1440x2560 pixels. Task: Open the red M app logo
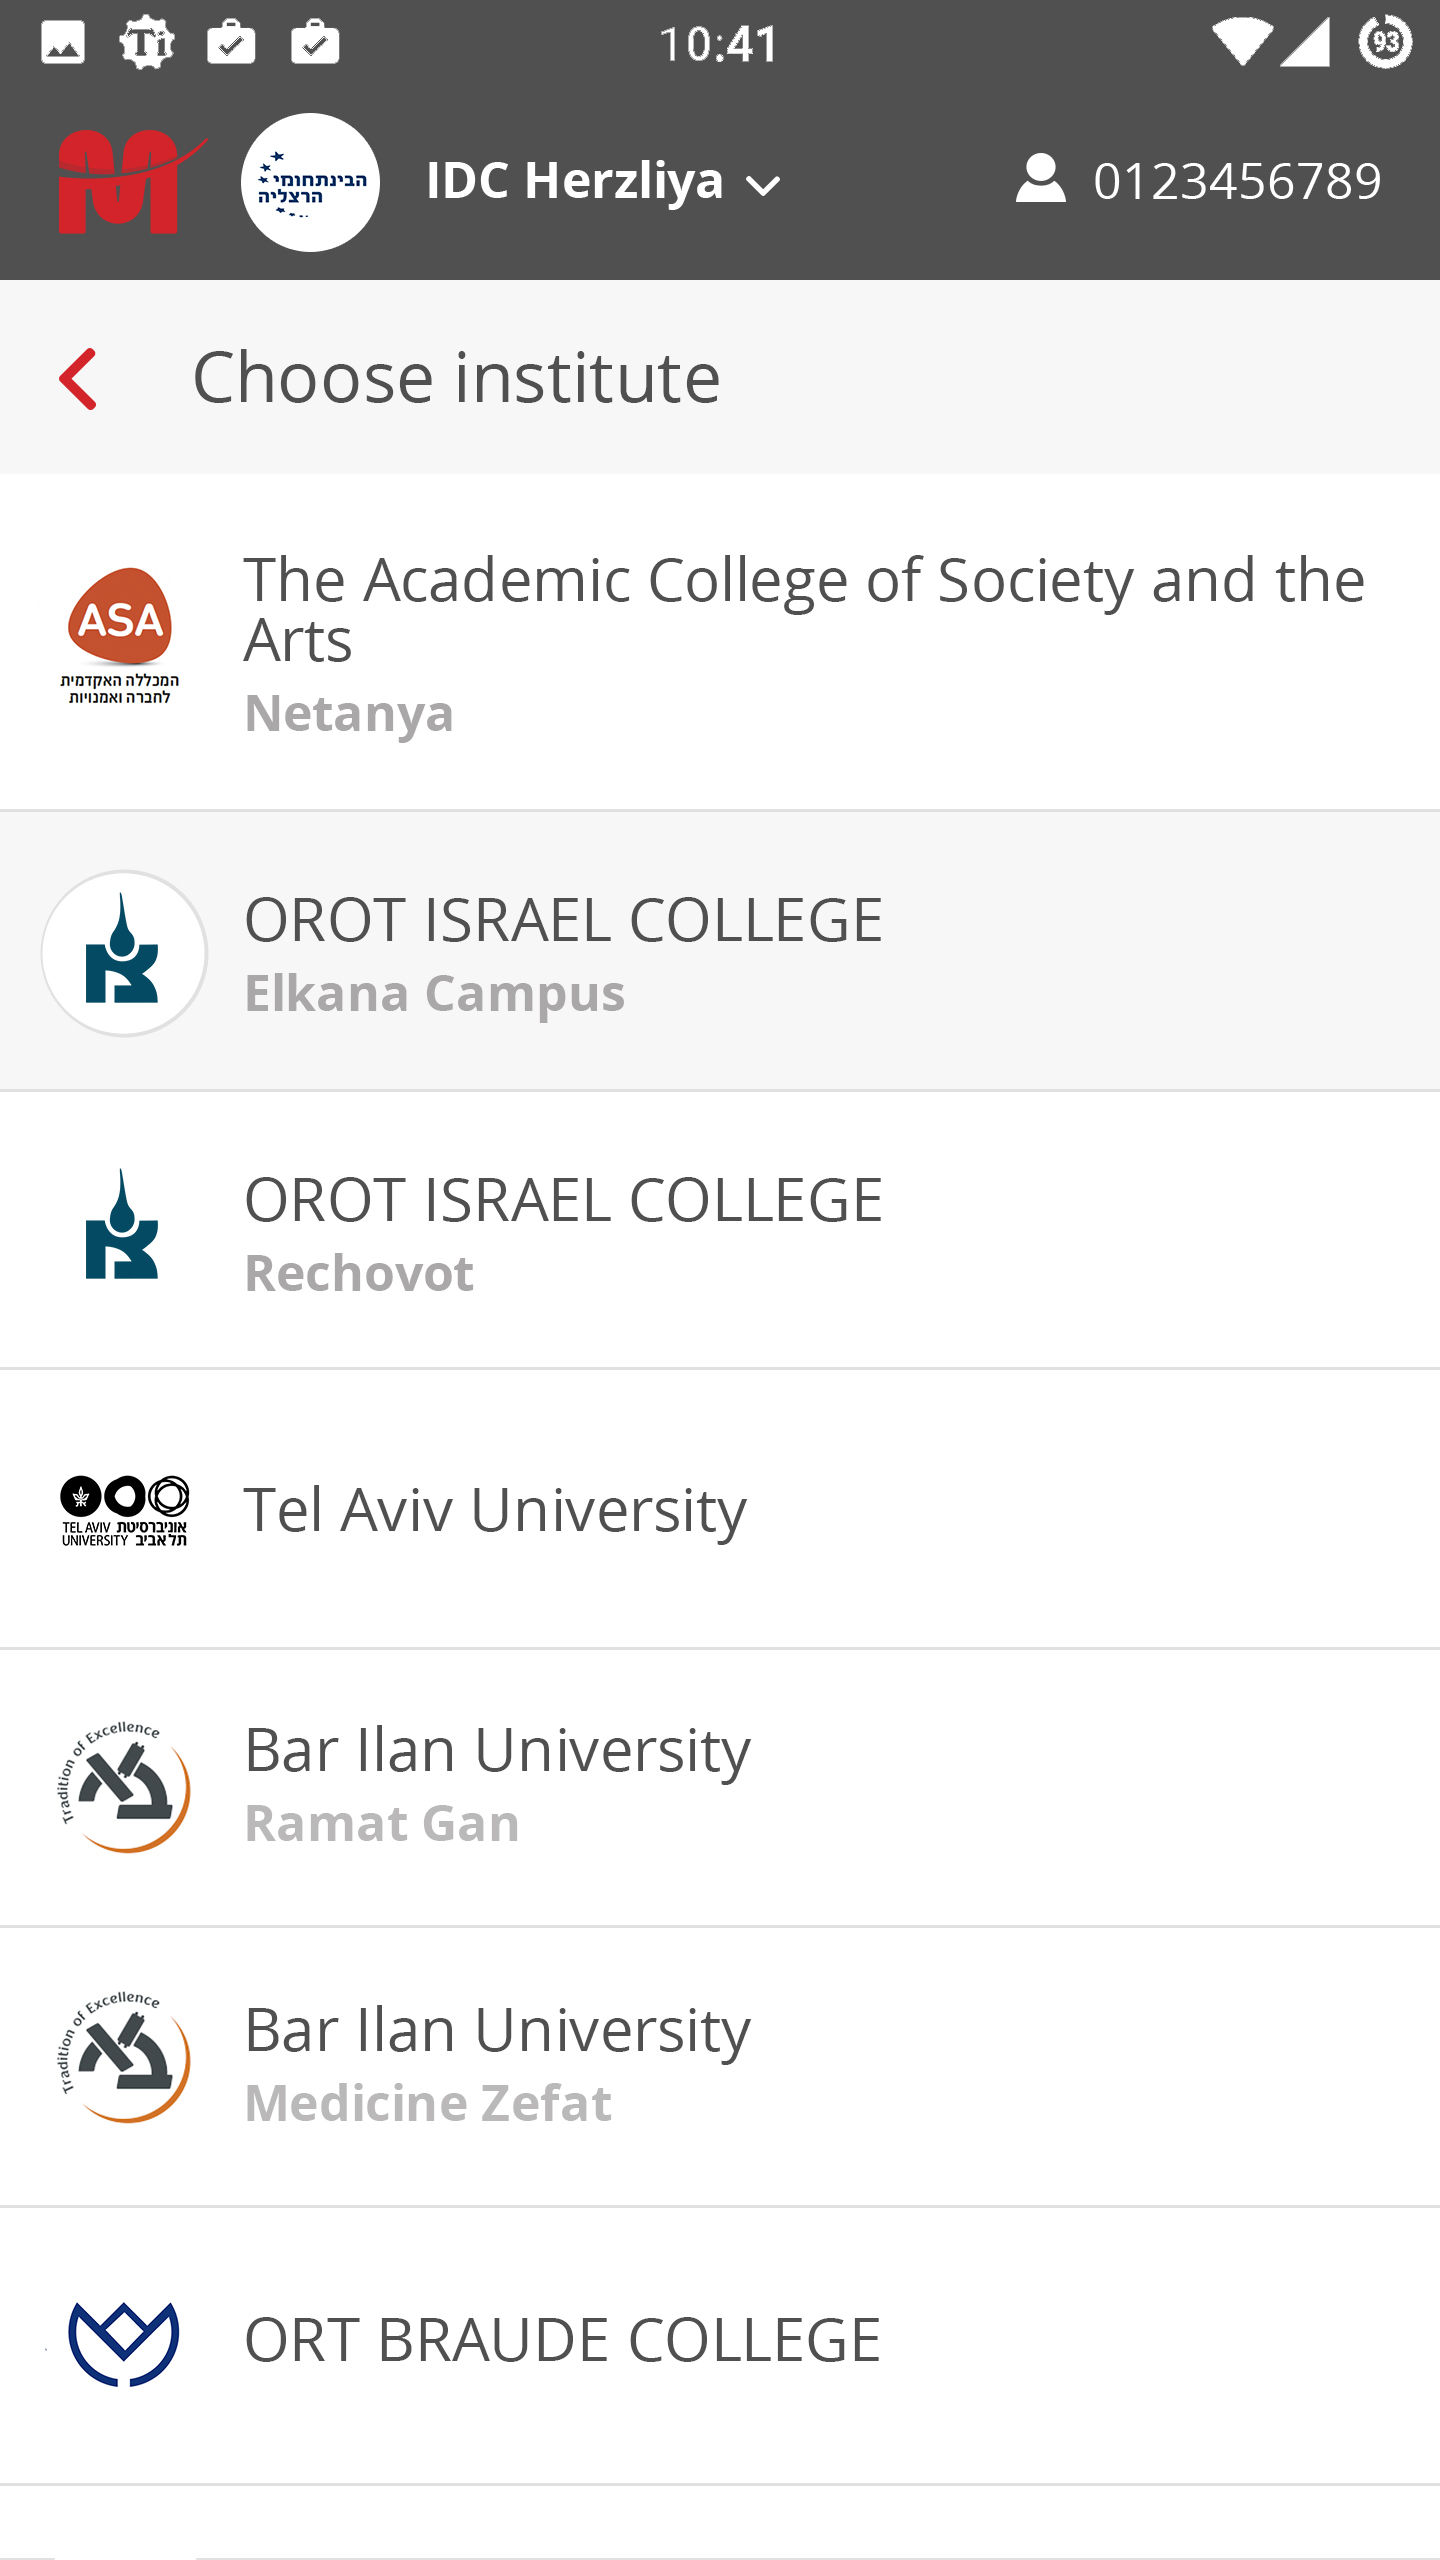click(x=130, y=182)
